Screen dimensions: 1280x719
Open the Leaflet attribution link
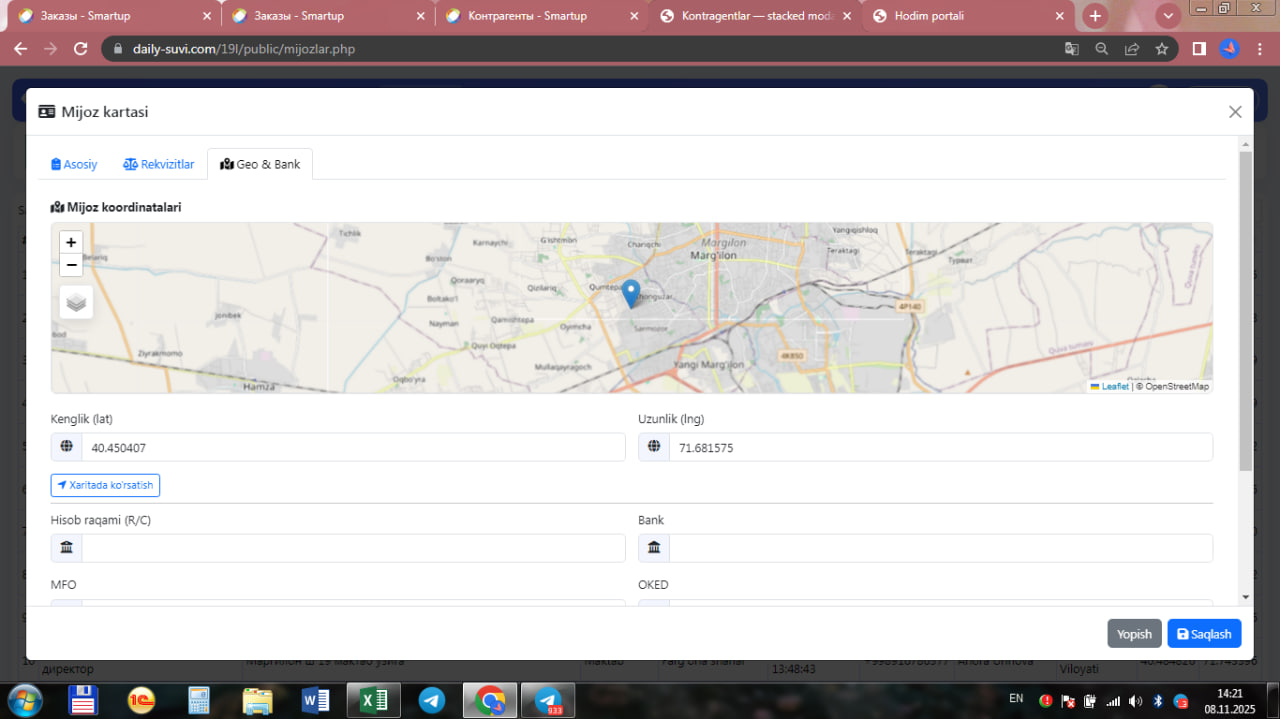click(x=1114, y=386)
